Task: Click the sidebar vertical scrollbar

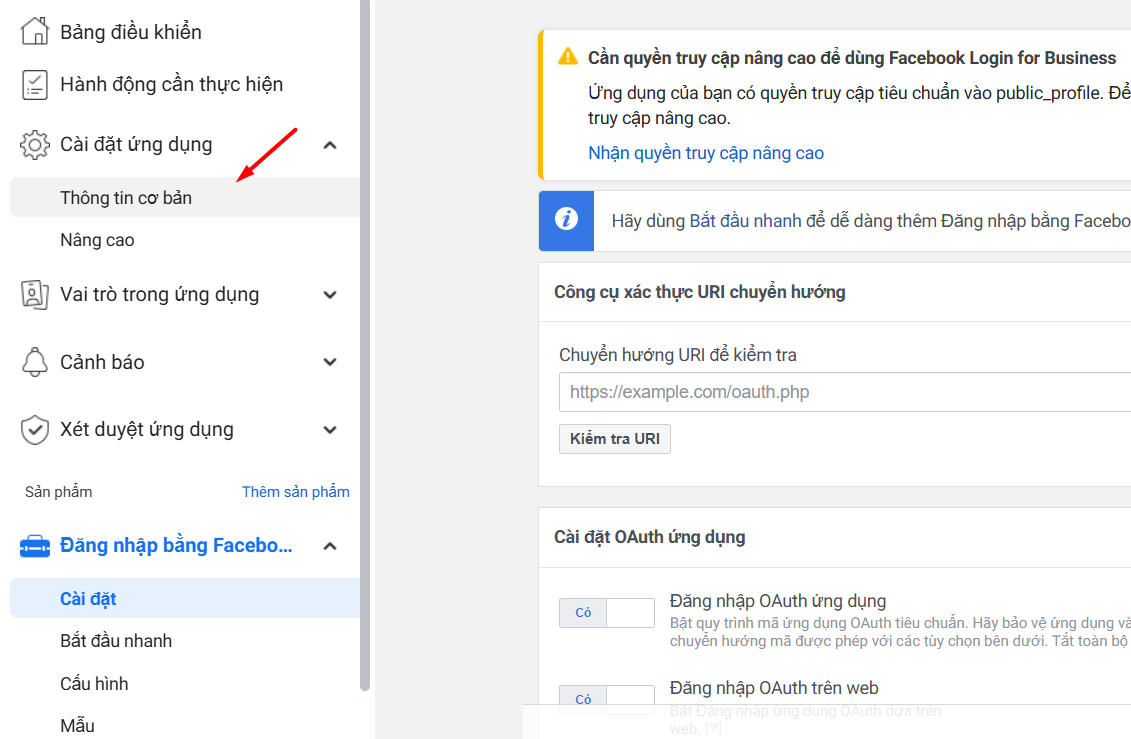Action: pos(365,345)
